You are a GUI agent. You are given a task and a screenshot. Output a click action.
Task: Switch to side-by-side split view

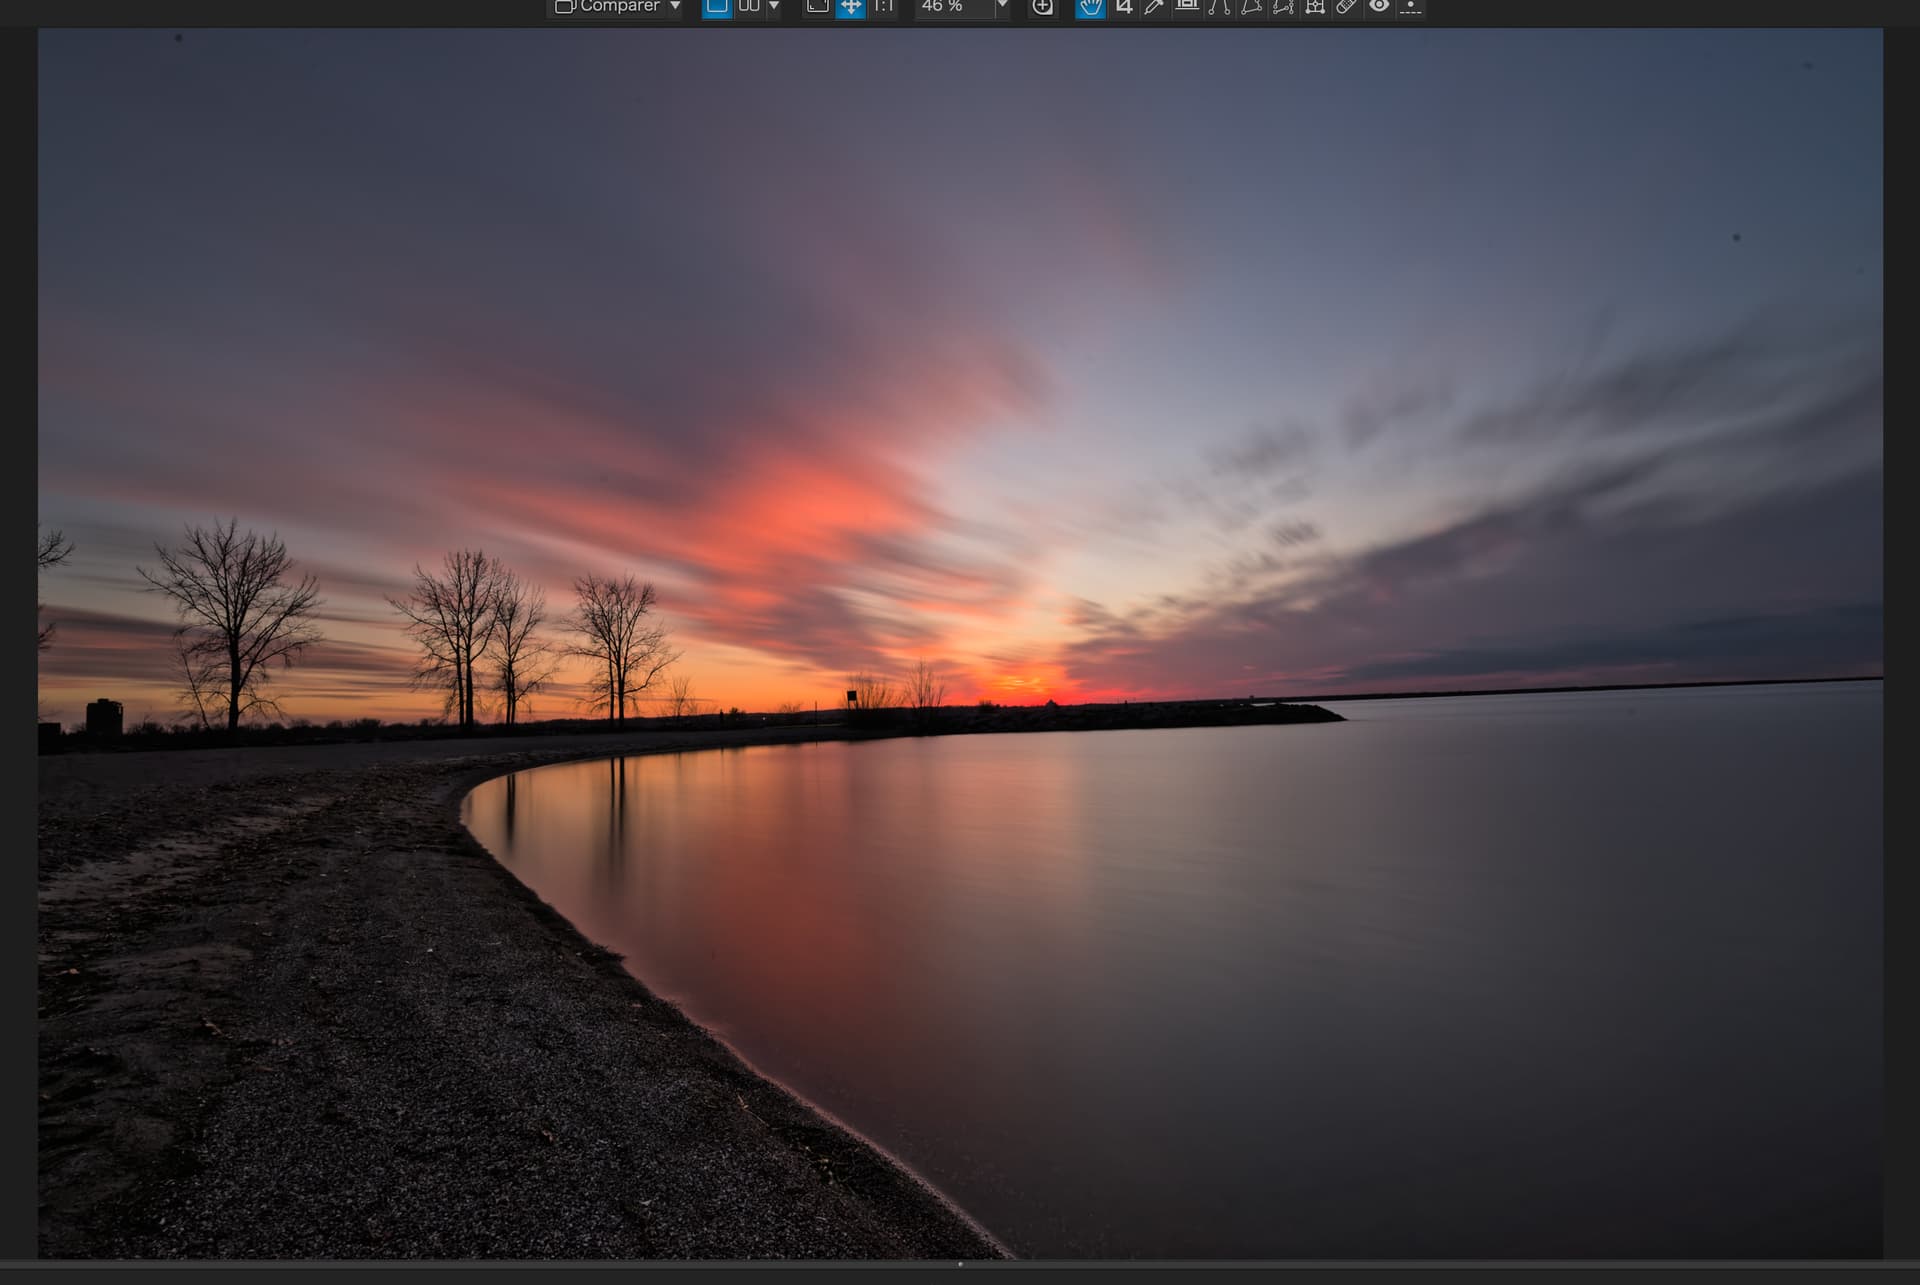coord(748,7)
